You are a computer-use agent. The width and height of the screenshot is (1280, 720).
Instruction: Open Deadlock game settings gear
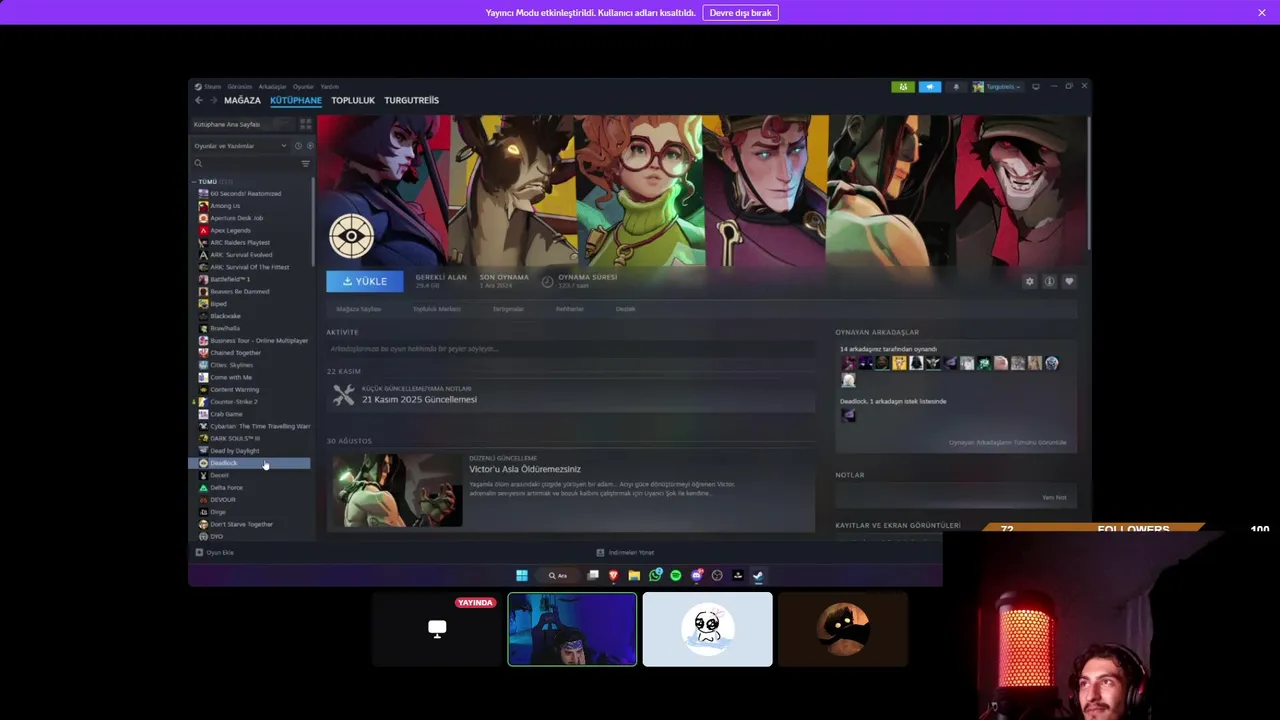1029,282
